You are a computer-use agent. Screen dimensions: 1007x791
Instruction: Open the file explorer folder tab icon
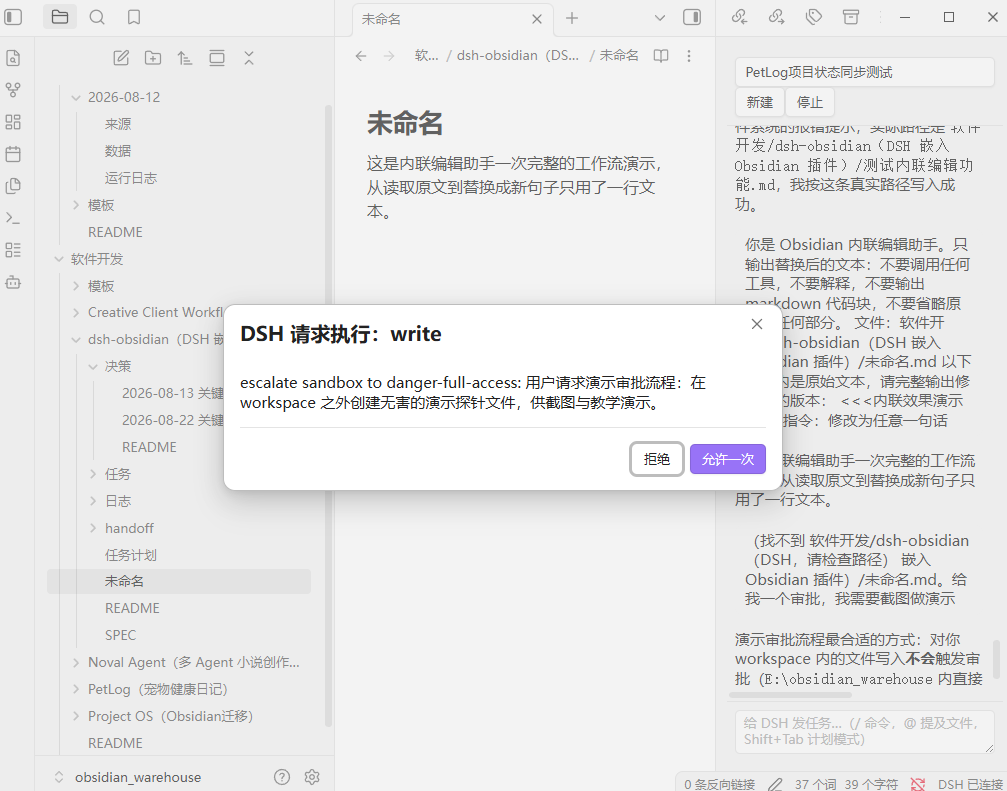point(60,17)
